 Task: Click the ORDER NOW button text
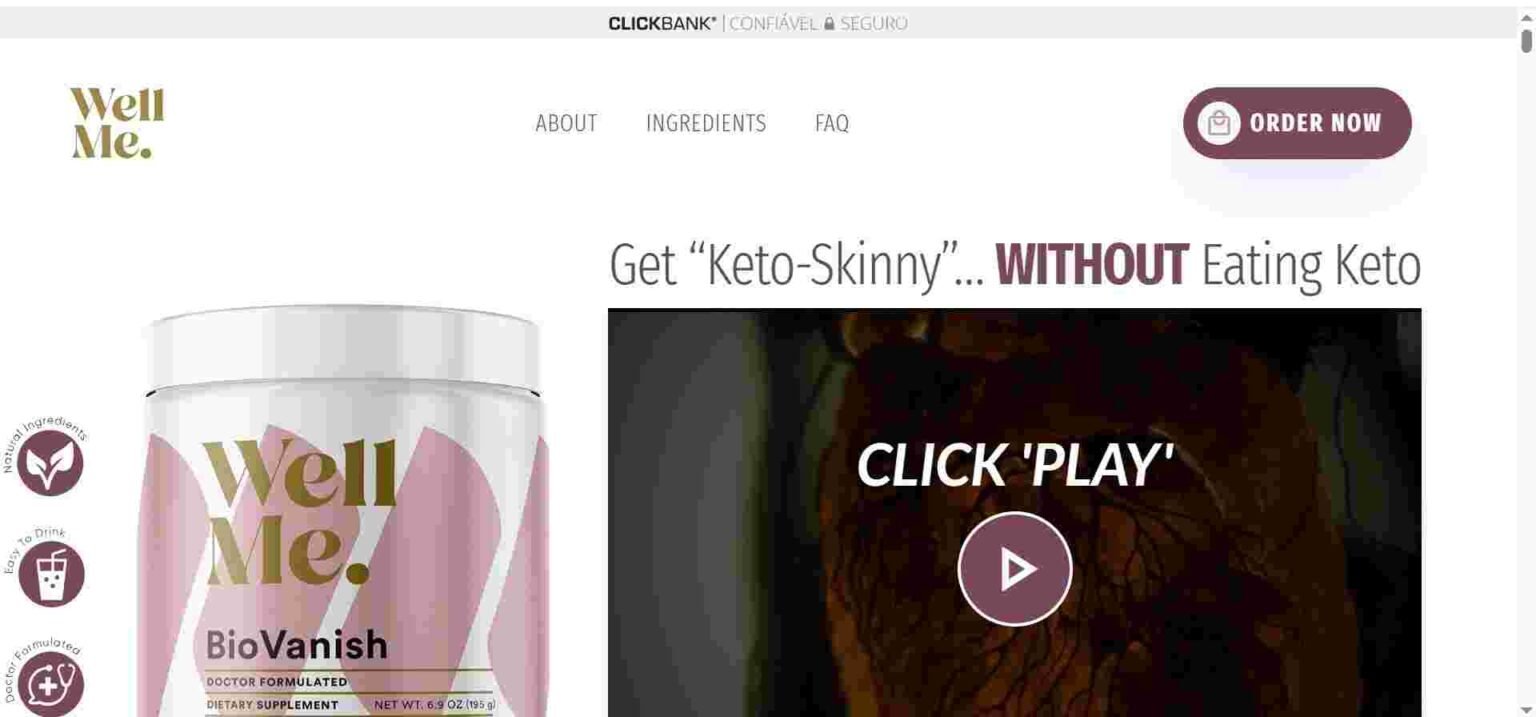click(1315, 123)
